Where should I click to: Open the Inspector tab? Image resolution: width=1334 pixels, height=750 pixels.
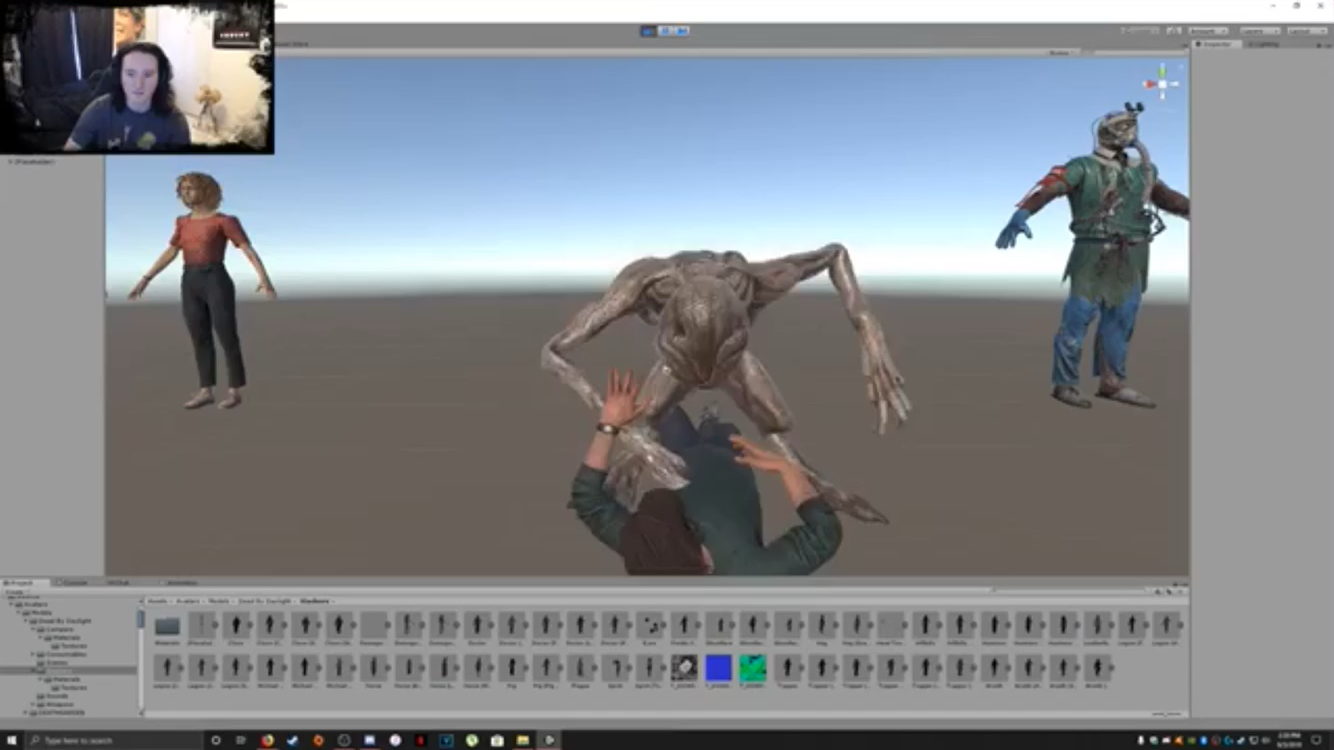[1218, 44]
